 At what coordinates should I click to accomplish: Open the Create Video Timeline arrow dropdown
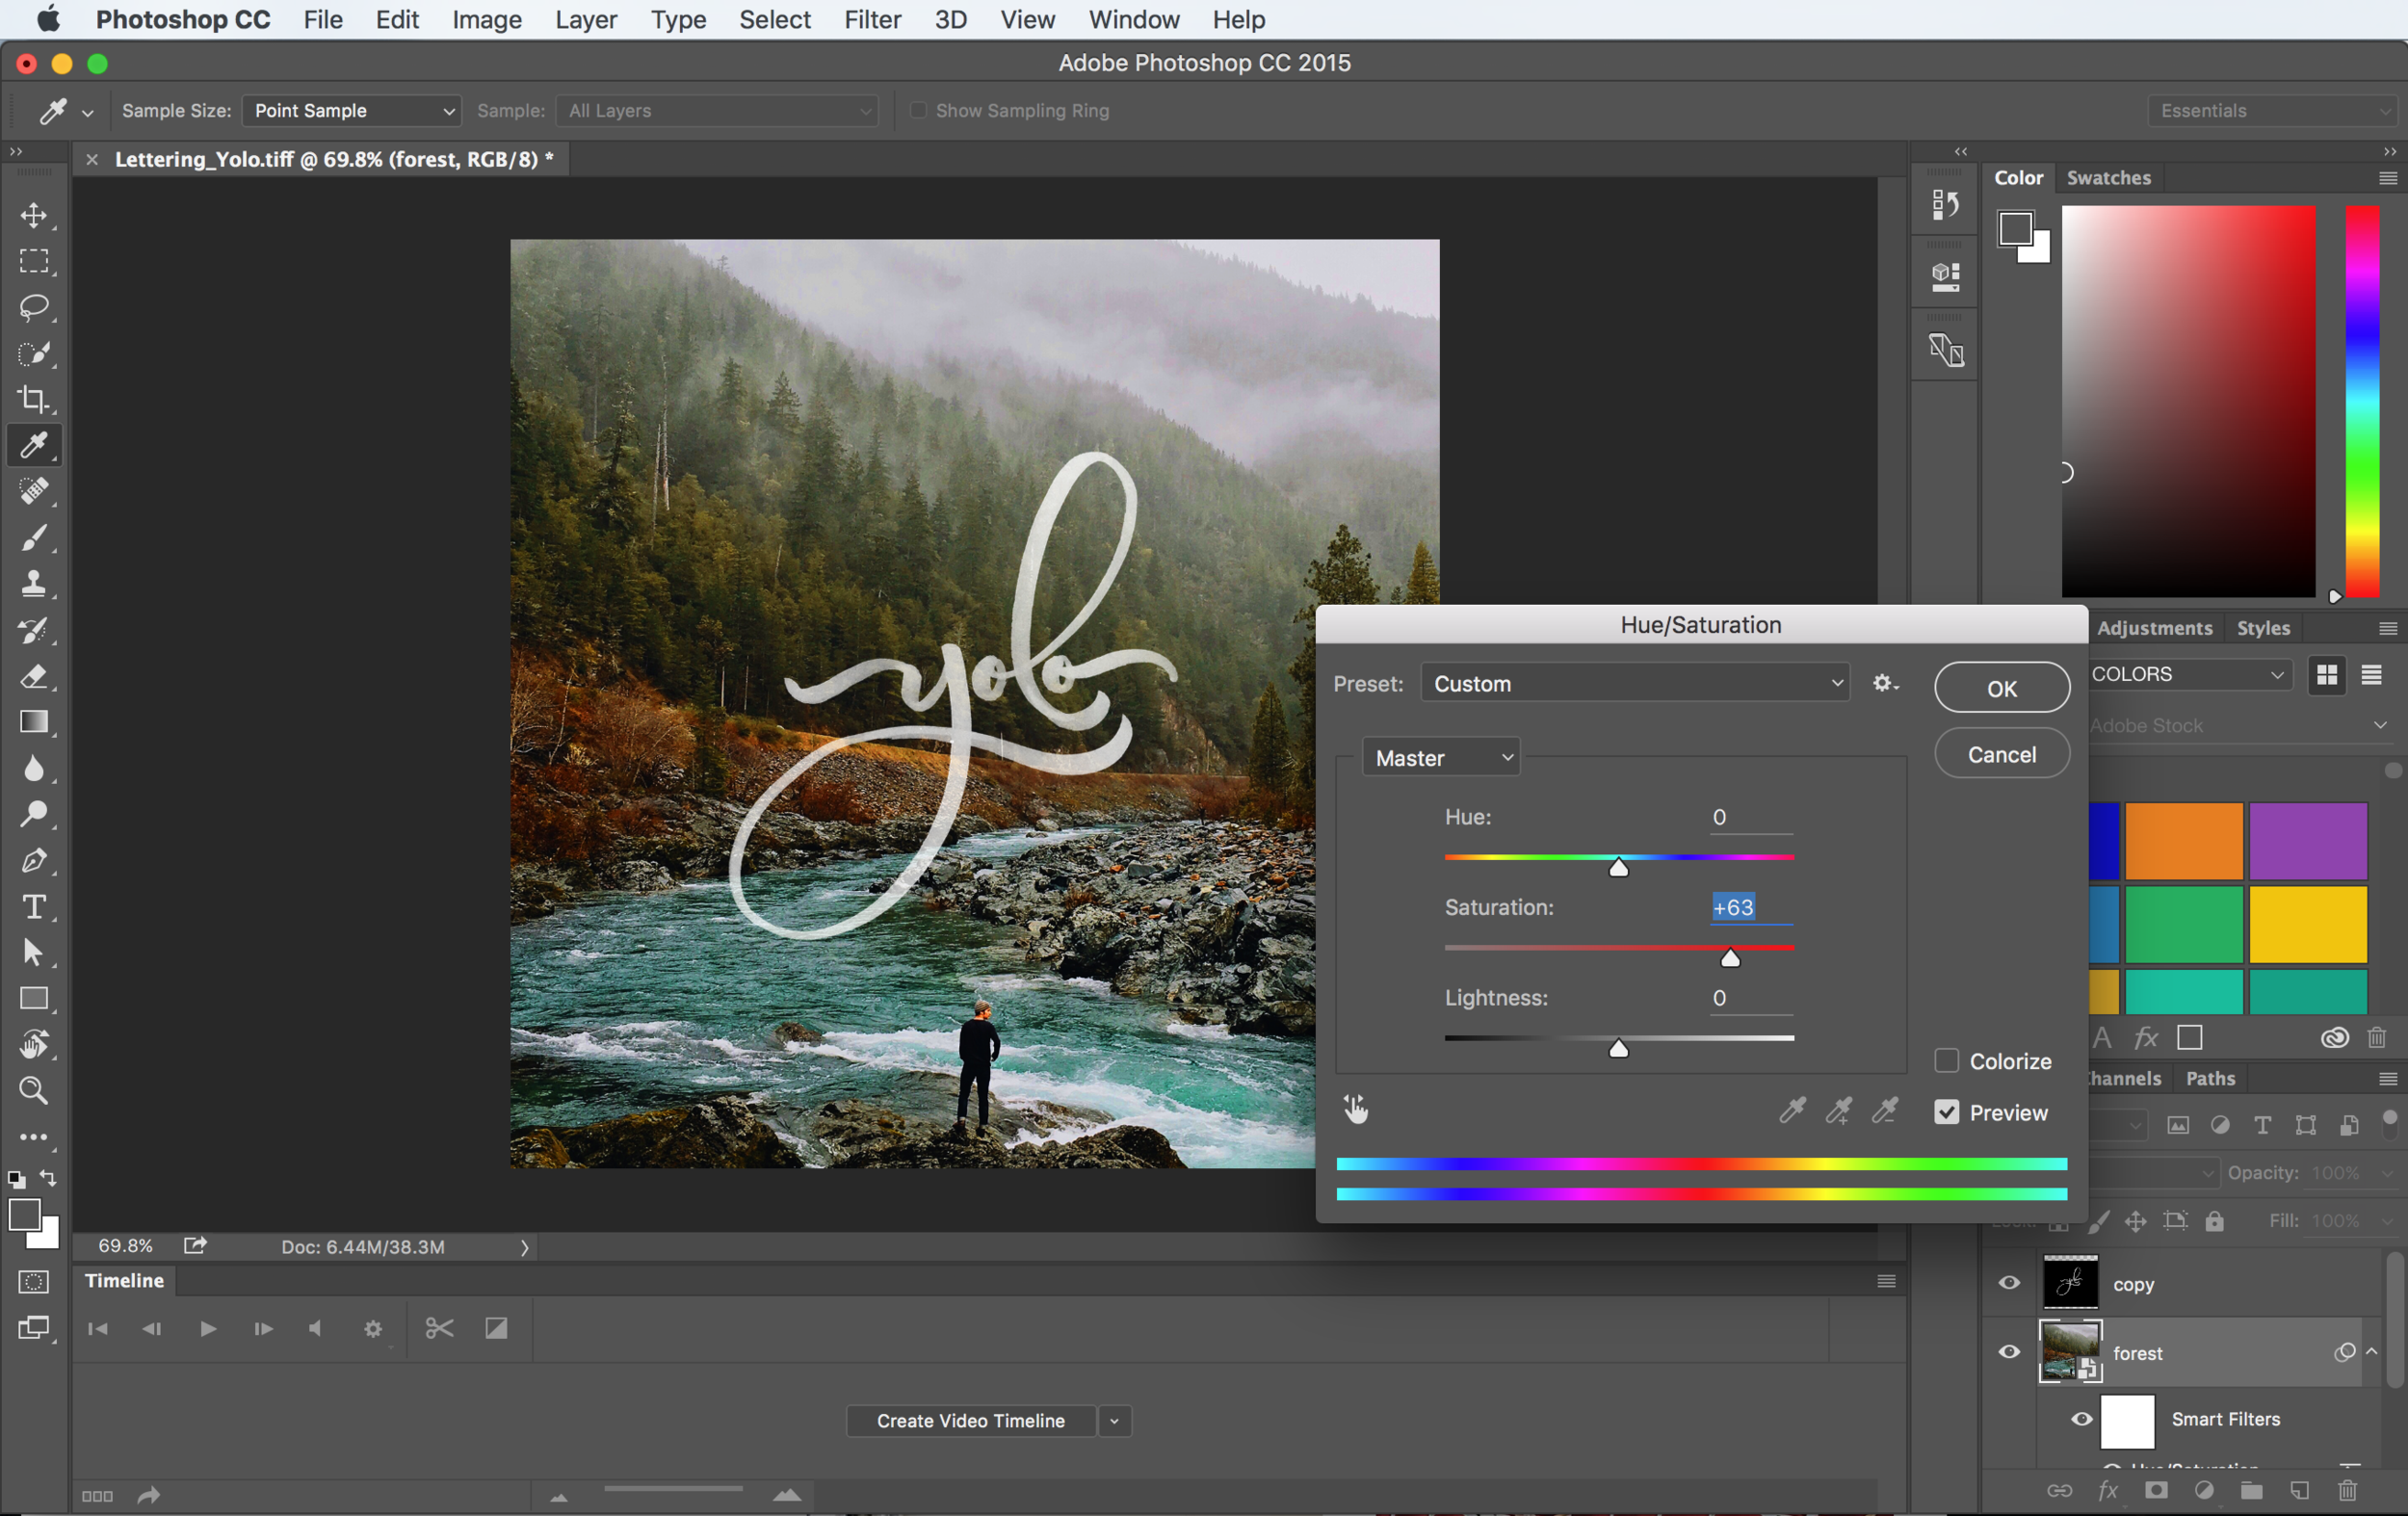pos(1114,1421)
